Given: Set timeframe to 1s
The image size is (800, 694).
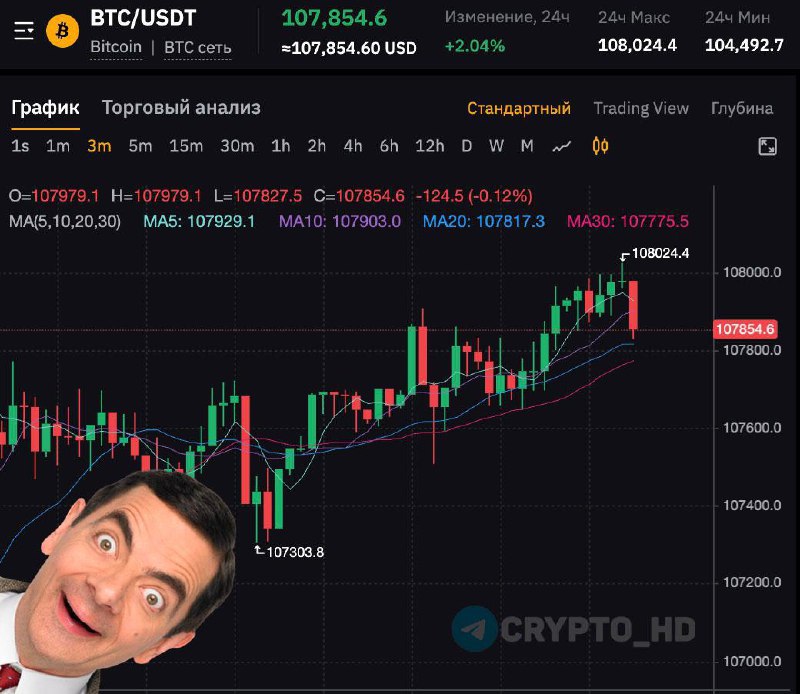Looking at the screenshot, I should pyautogui.click(x=20, y=146).
